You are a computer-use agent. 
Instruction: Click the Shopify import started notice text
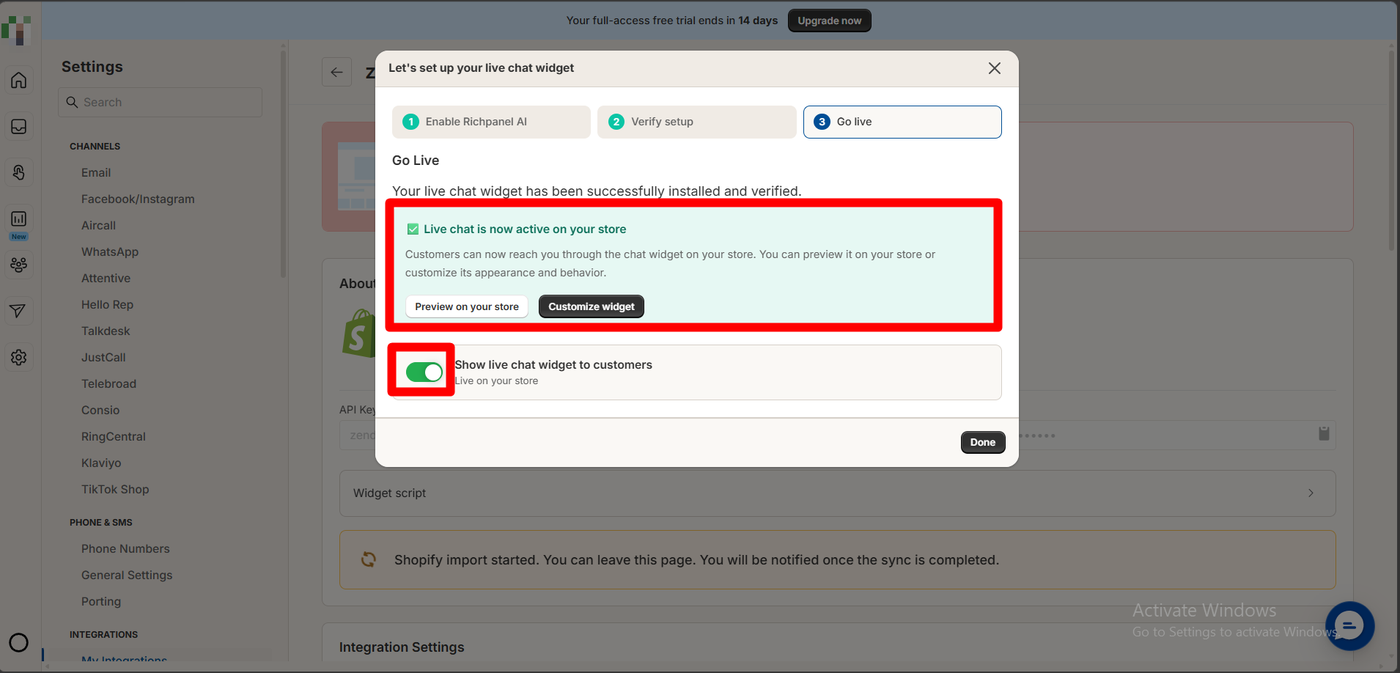tap(696, 560)
